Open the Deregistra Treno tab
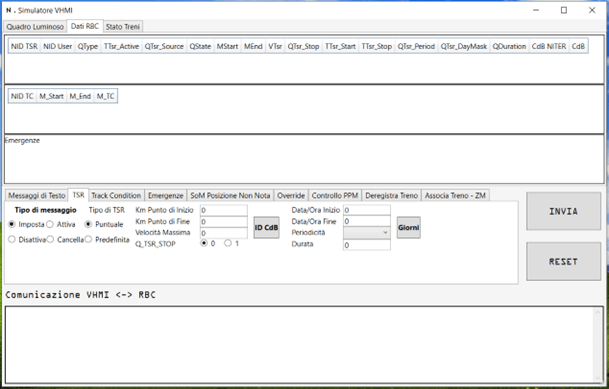This screenshot has width=609, height=389. pos(392,195)
